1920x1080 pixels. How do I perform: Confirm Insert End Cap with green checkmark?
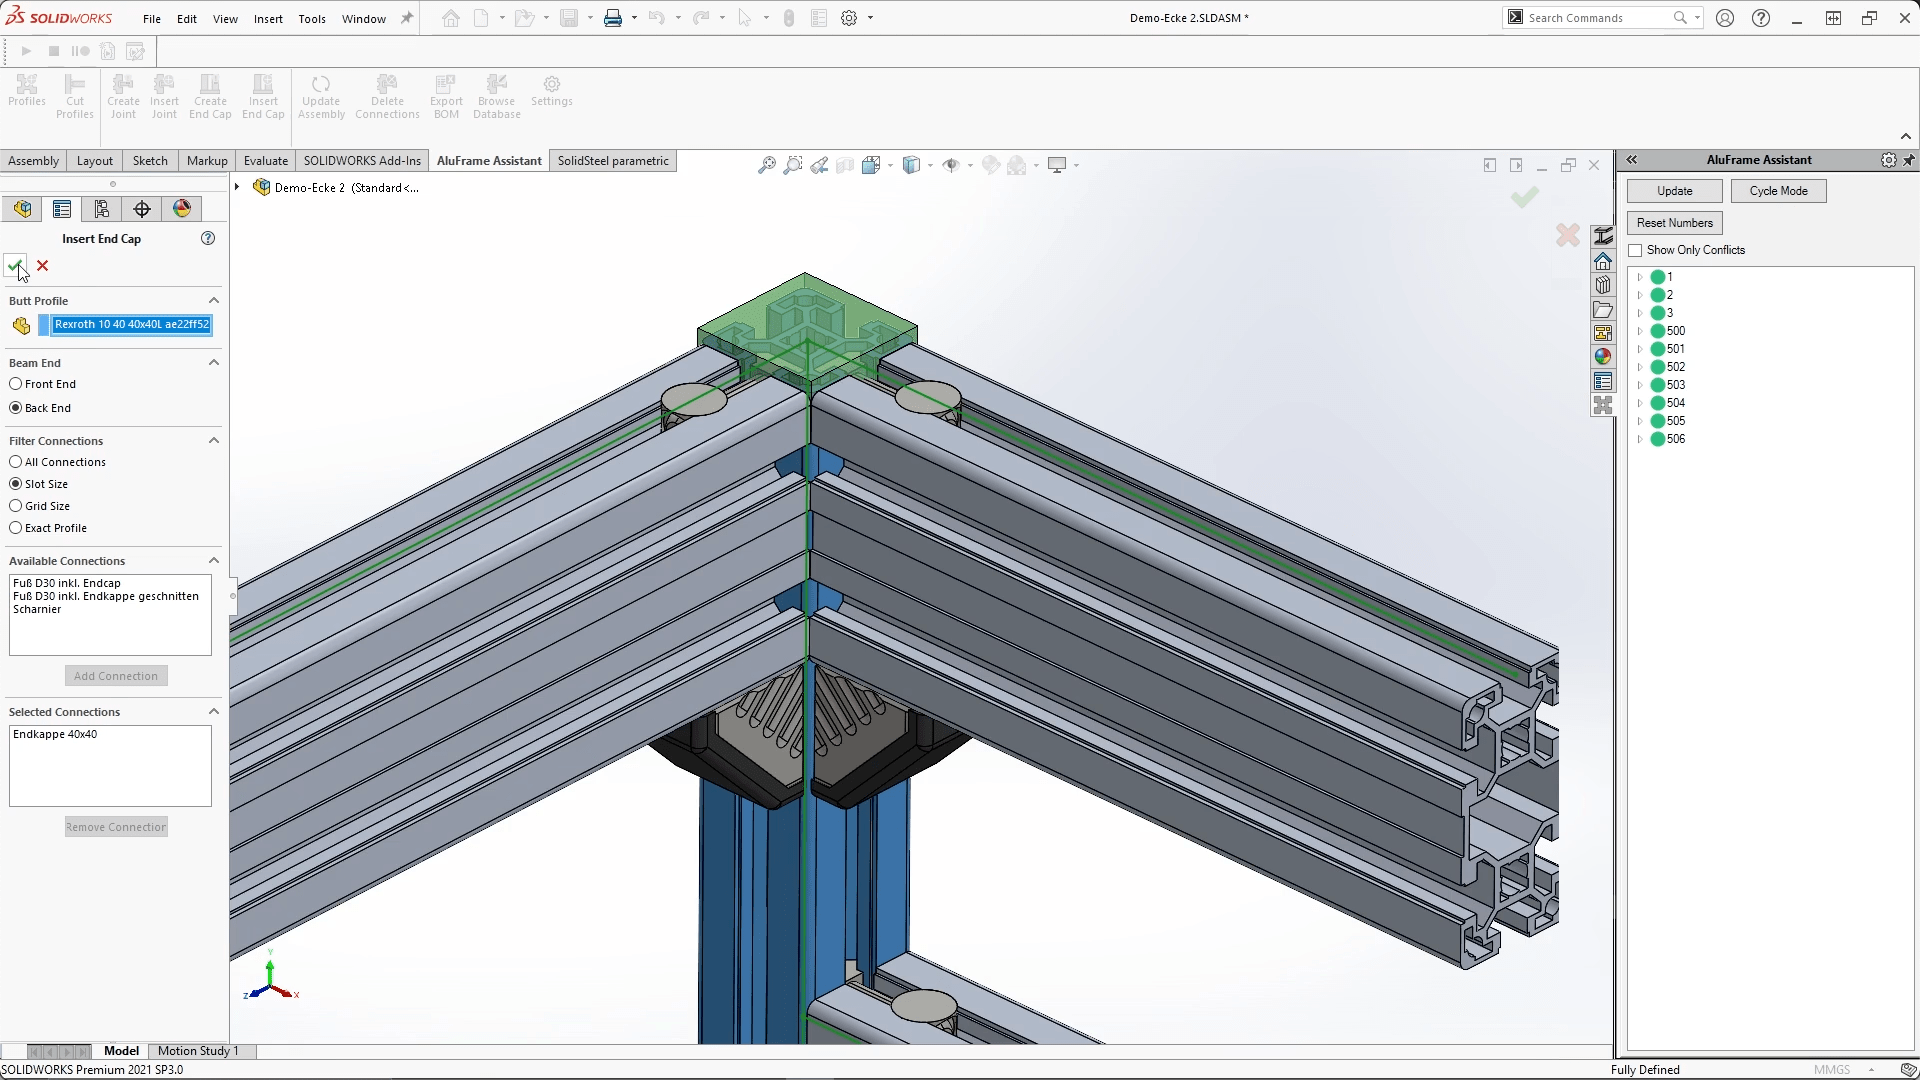(15, 265)
